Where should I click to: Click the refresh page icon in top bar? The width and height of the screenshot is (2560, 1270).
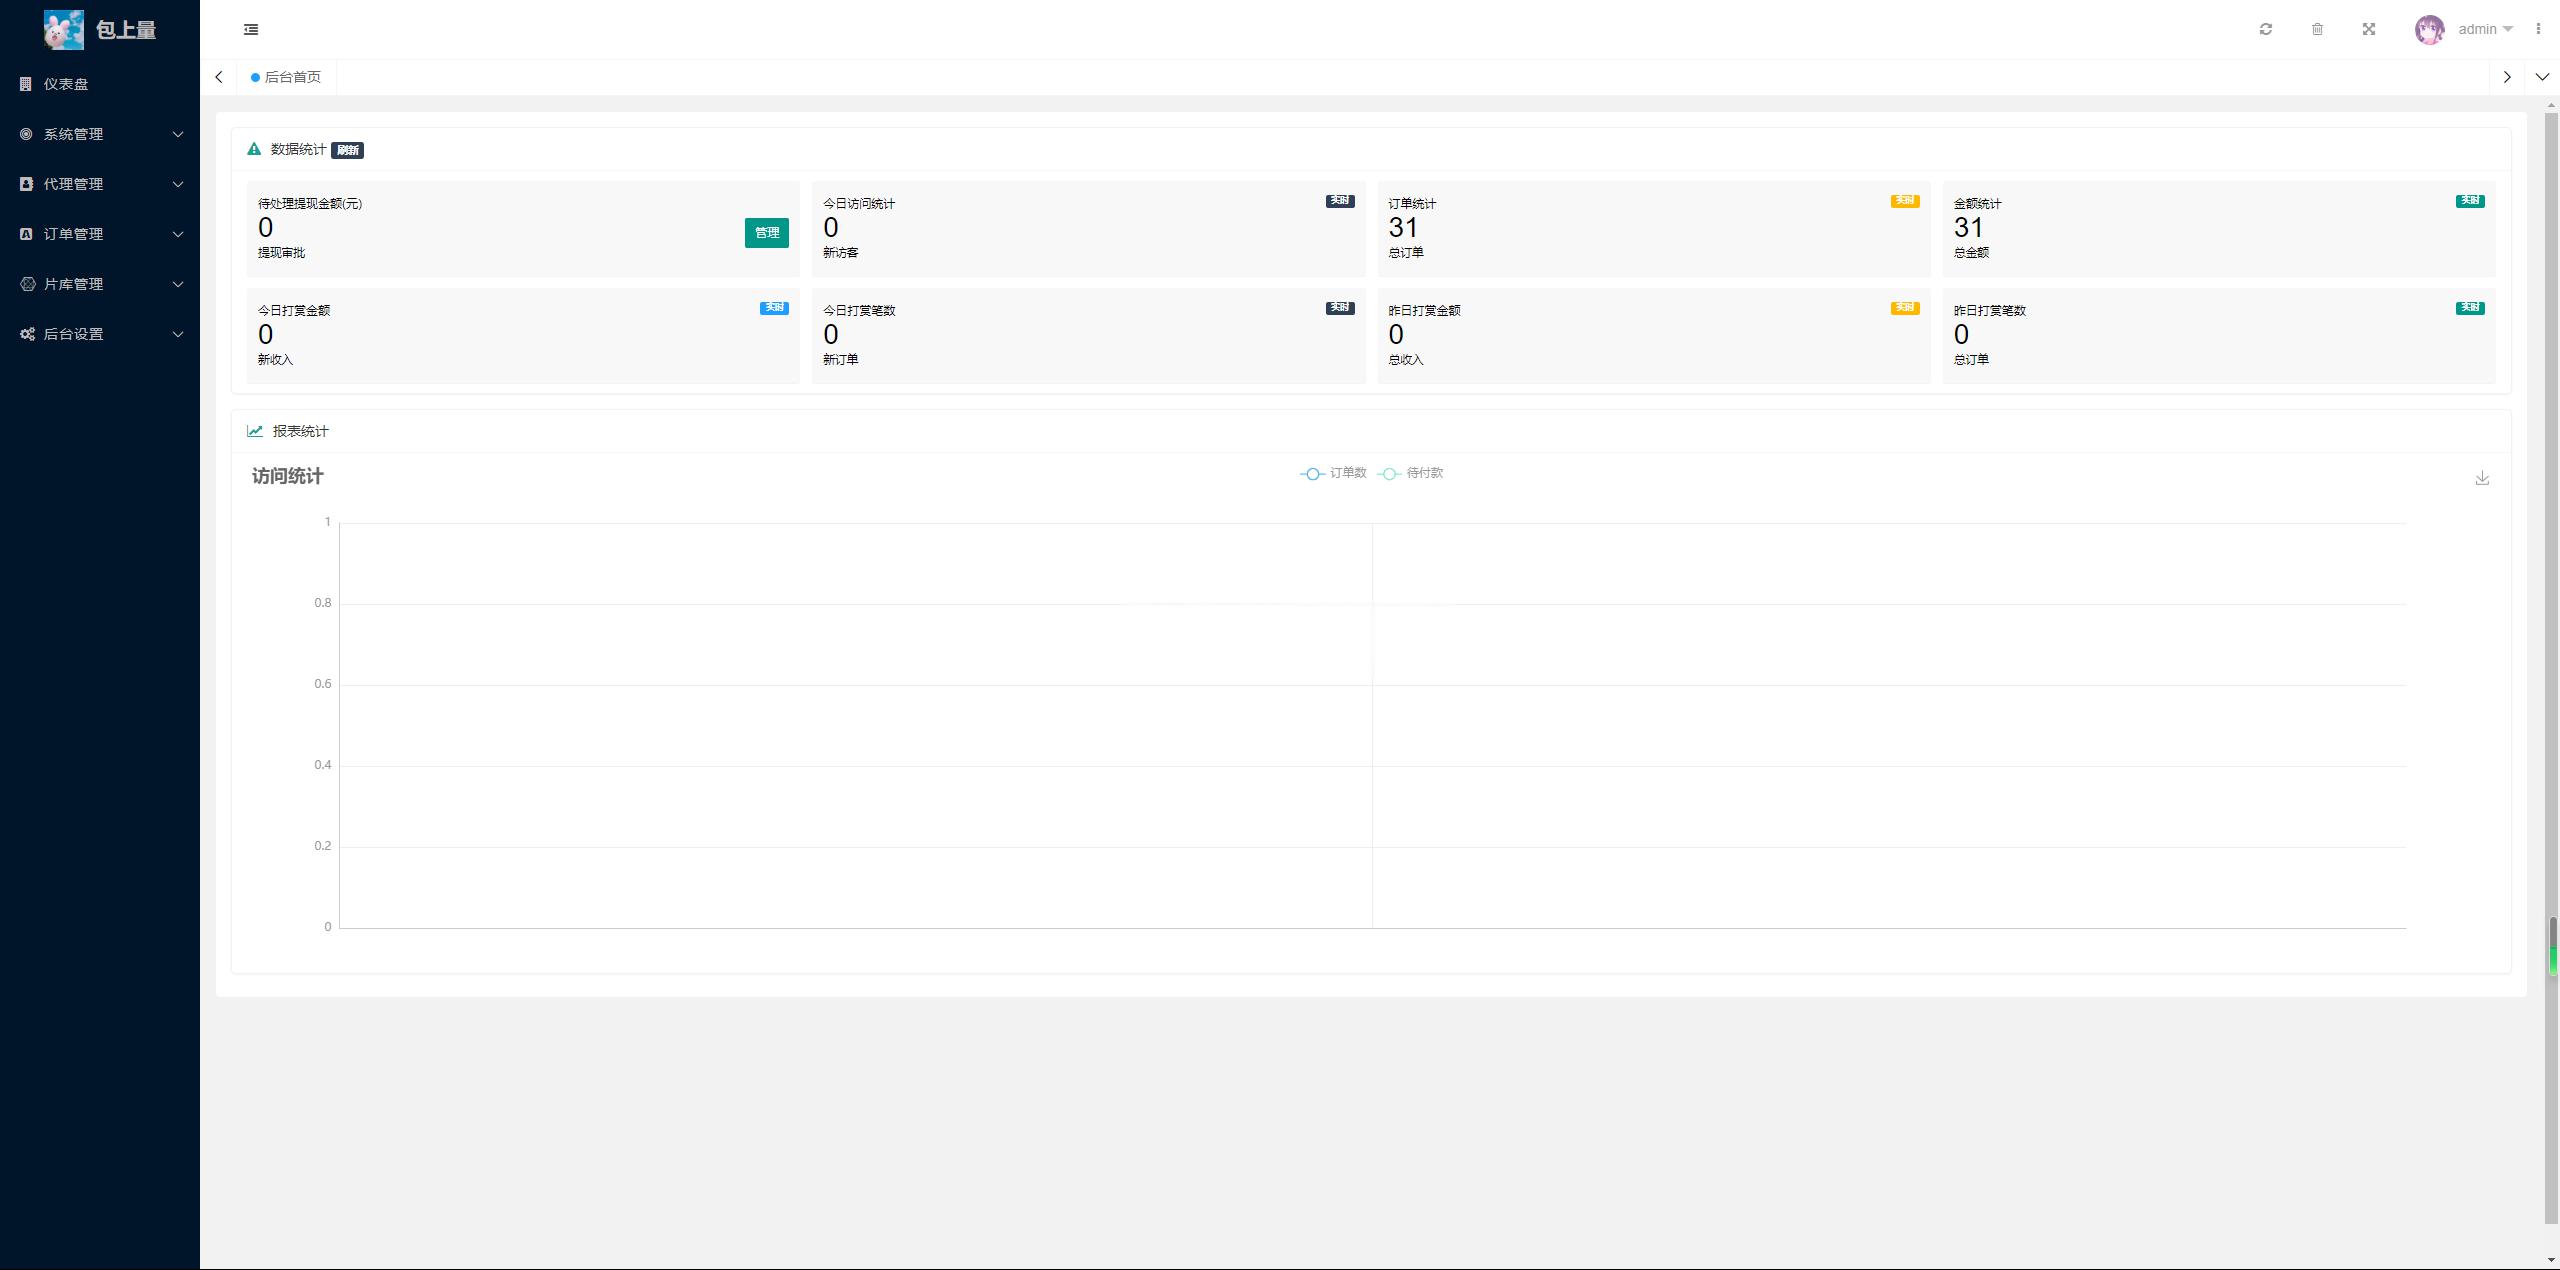click(x=2266, y=29)
